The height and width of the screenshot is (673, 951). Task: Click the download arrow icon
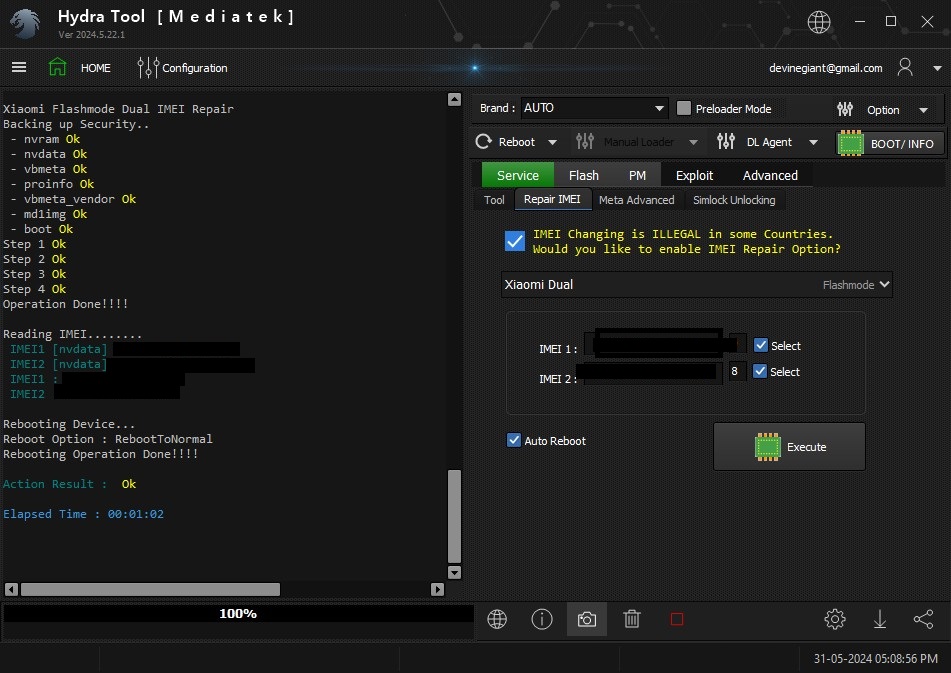(x=879, y=619)
